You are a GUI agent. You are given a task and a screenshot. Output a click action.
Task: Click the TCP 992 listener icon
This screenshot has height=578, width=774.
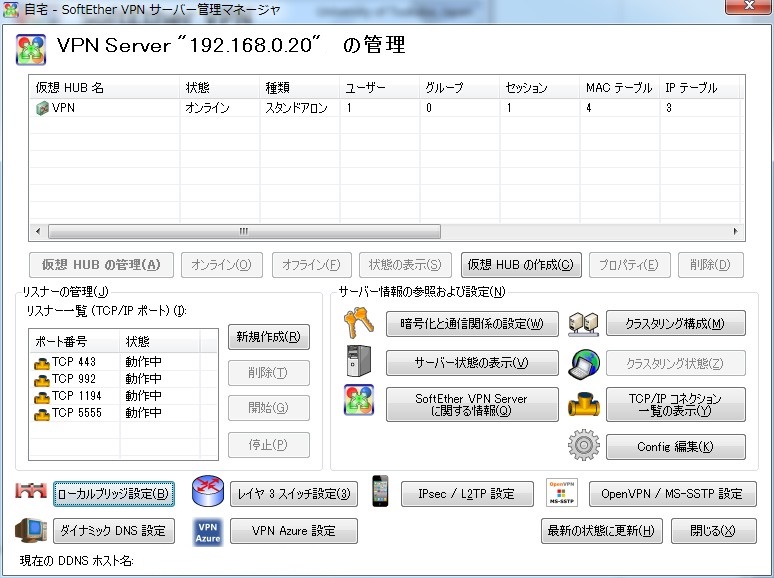[42, 380]
